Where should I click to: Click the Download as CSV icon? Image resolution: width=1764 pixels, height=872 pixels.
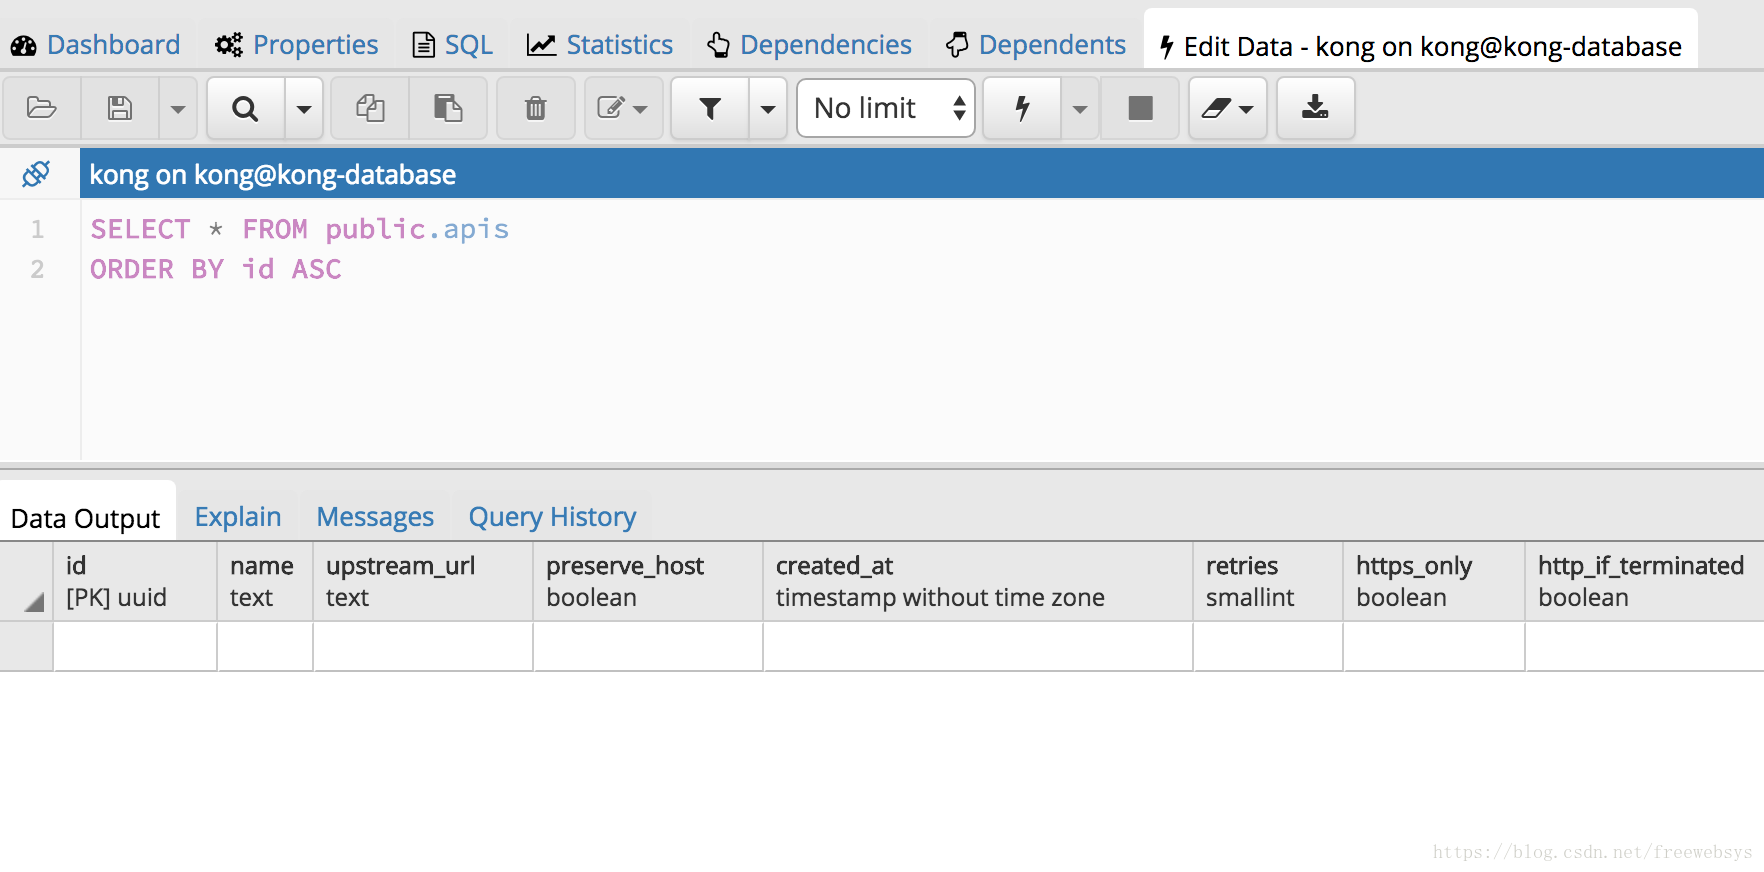[1316, 108]
